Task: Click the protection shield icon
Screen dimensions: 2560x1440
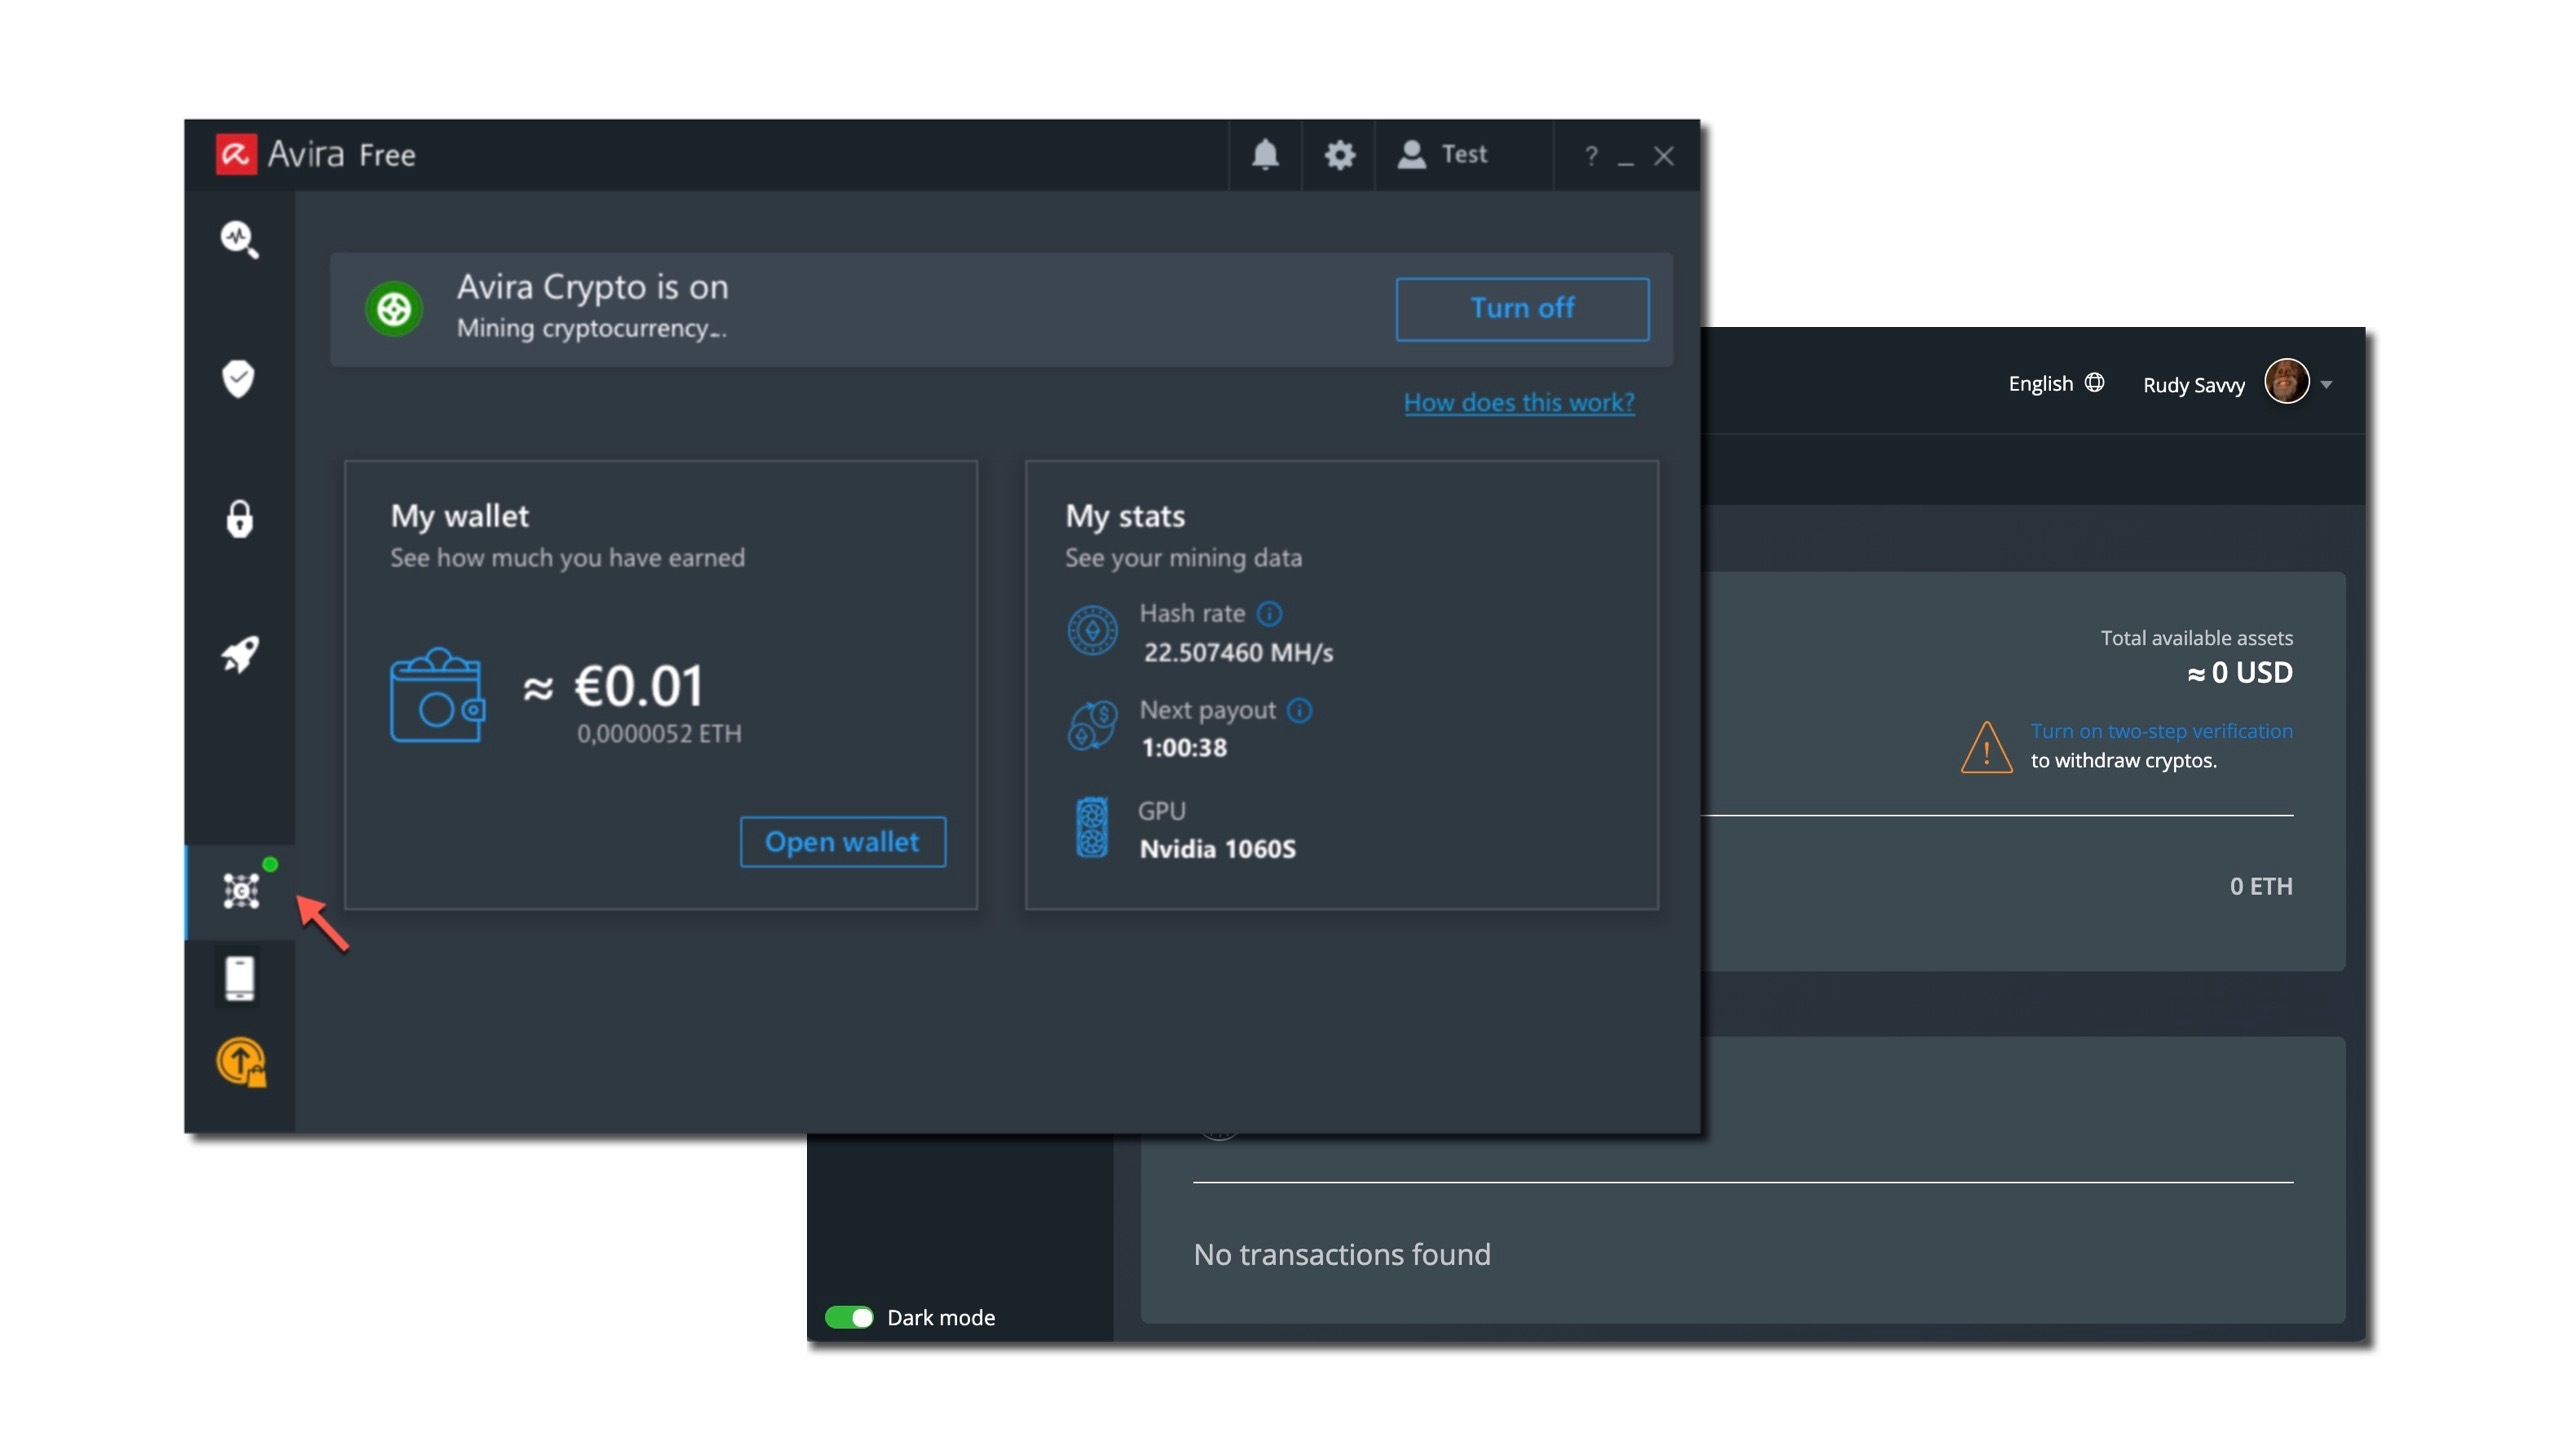Action: [x=241, y=378]
